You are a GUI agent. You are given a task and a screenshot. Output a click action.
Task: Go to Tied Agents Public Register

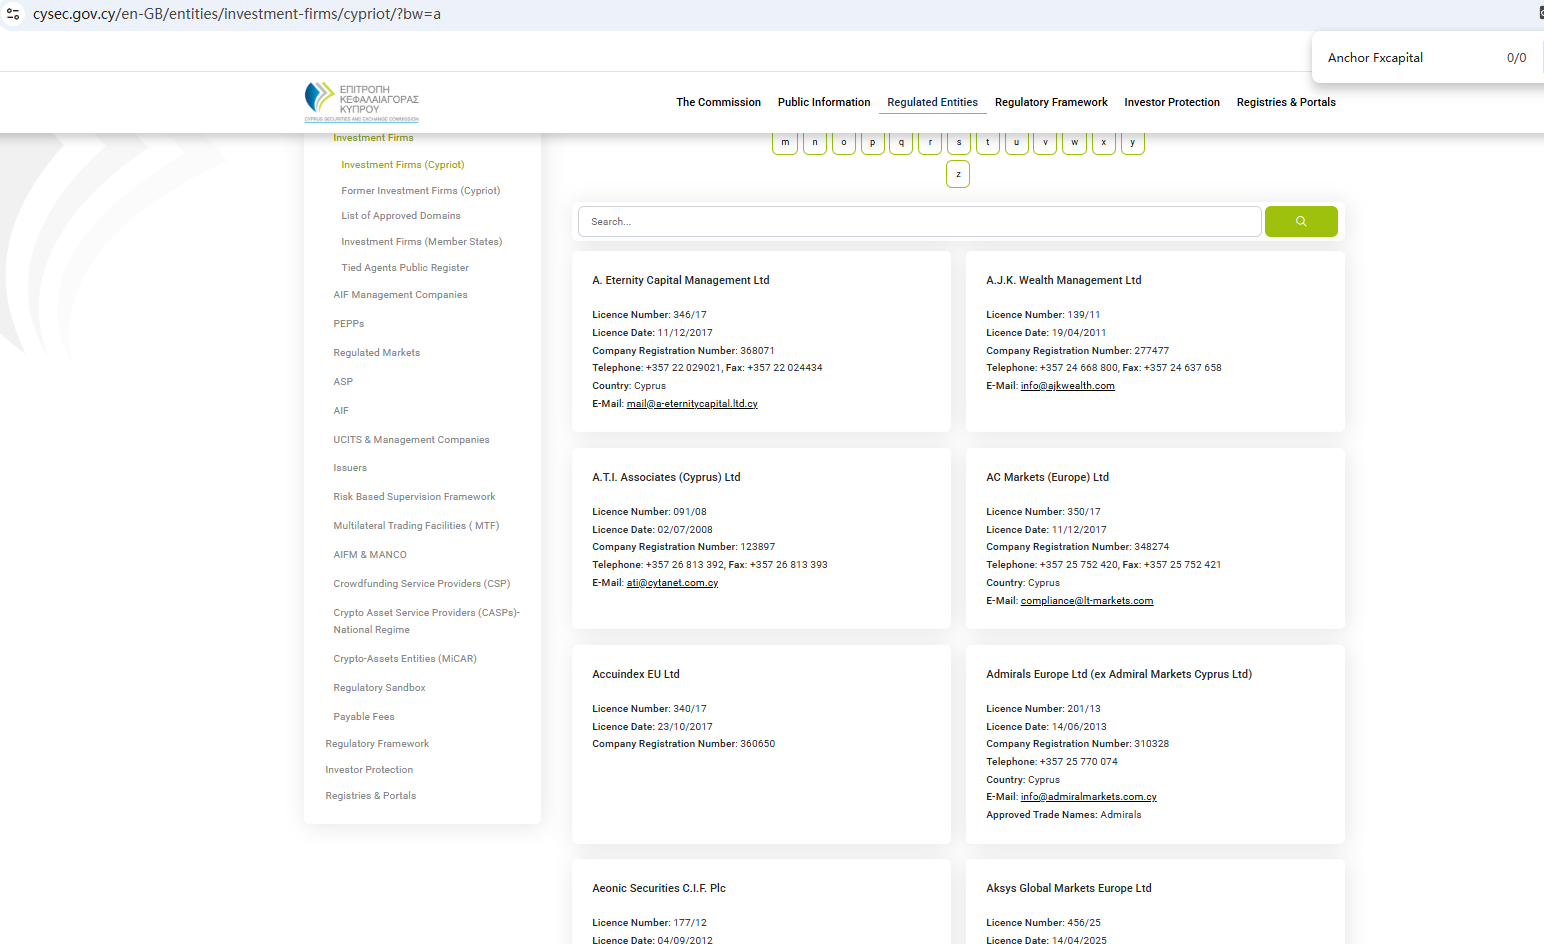coord(404,268)
